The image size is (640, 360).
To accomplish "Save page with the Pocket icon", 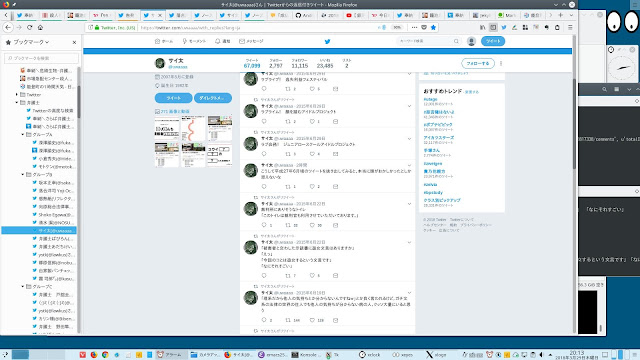I will [x=424, y=27].
